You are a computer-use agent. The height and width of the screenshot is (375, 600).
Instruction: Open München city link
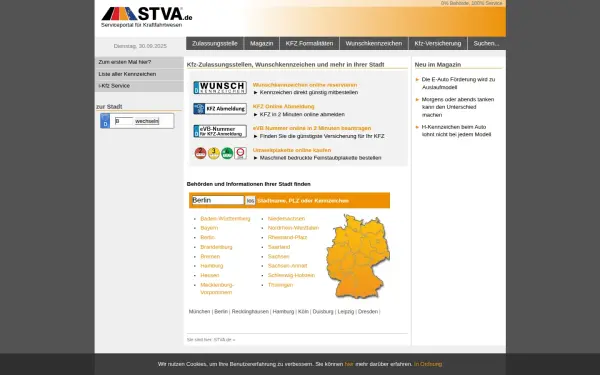pyautogui.click(x=199, y=312)
